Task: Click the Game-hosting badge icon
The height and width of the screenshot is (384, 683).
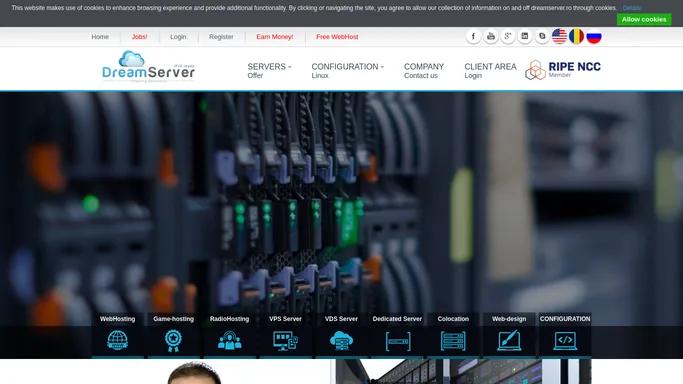Action: coord(173,340)
